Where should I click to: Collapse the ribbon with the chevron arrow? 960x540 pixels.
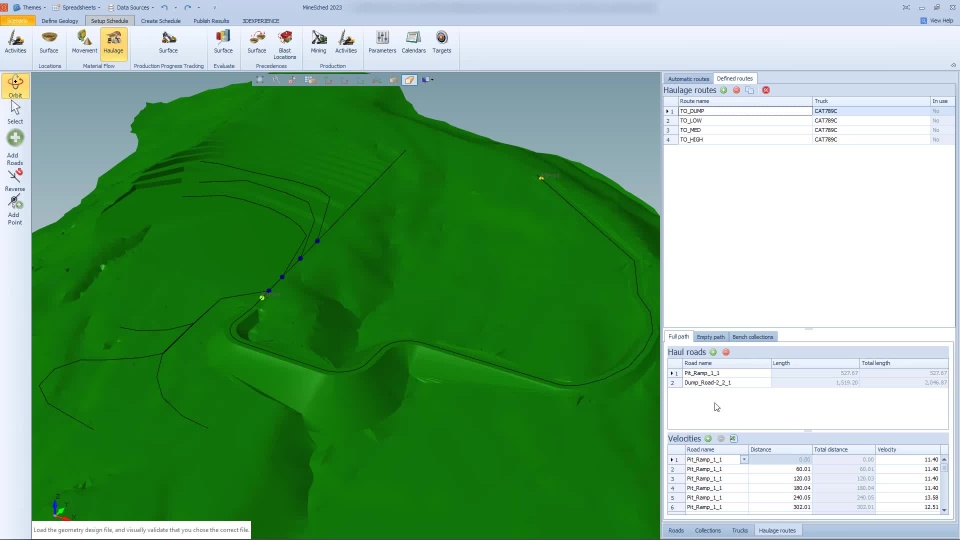[x=953, y=65]
